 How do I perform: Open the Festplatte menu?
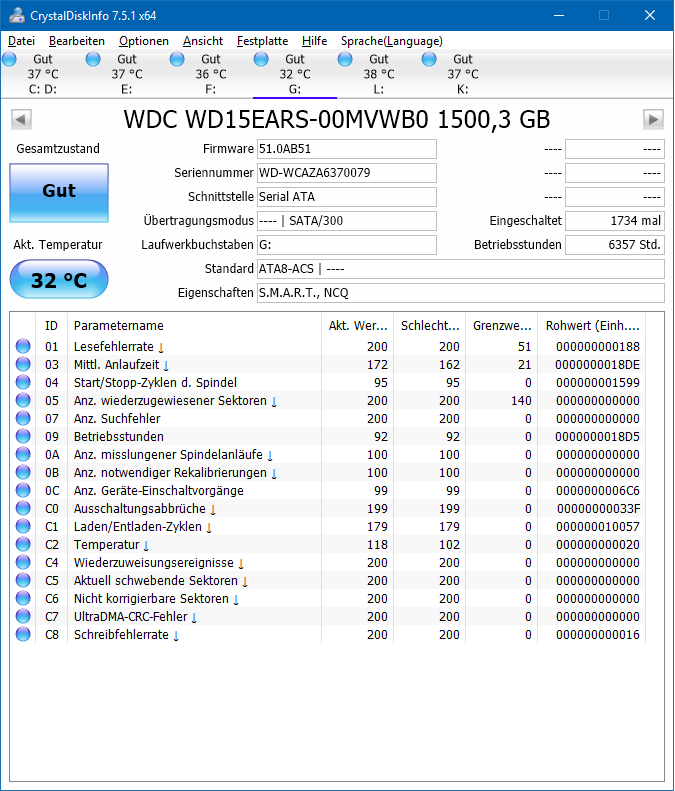coord(262,41)
